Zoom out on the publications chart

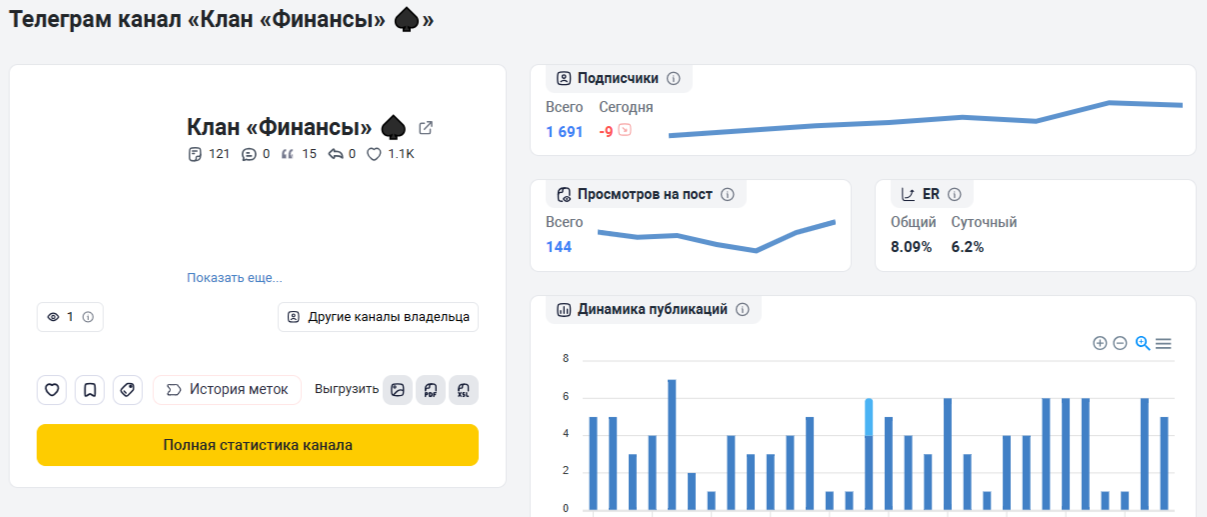(1120, 343)
